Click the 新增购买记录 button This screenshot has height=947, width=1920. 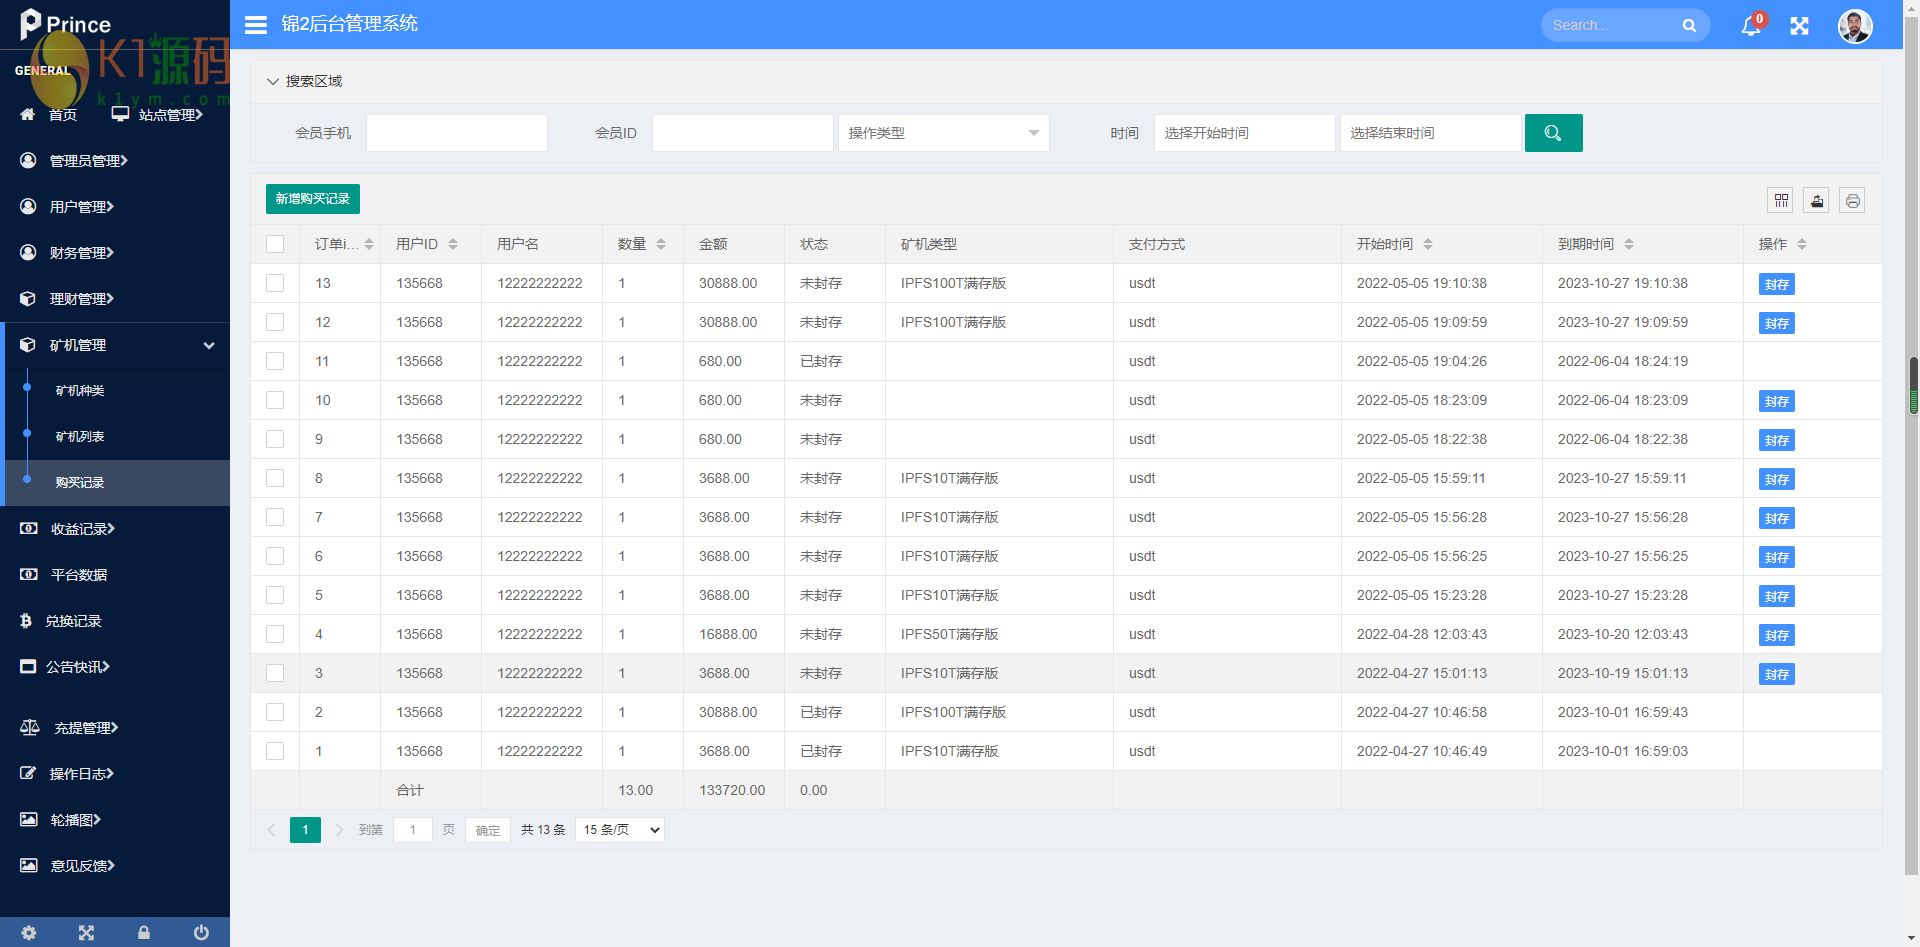point(312,199)
